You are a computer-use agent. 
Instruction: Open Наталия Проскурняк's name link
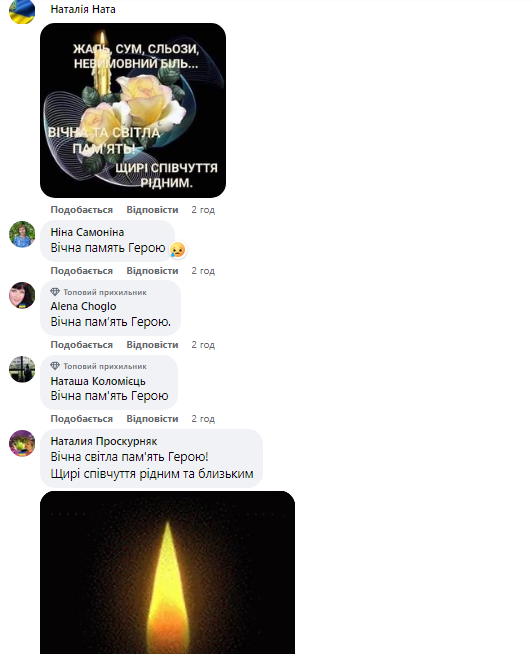(x=104, y=441)
